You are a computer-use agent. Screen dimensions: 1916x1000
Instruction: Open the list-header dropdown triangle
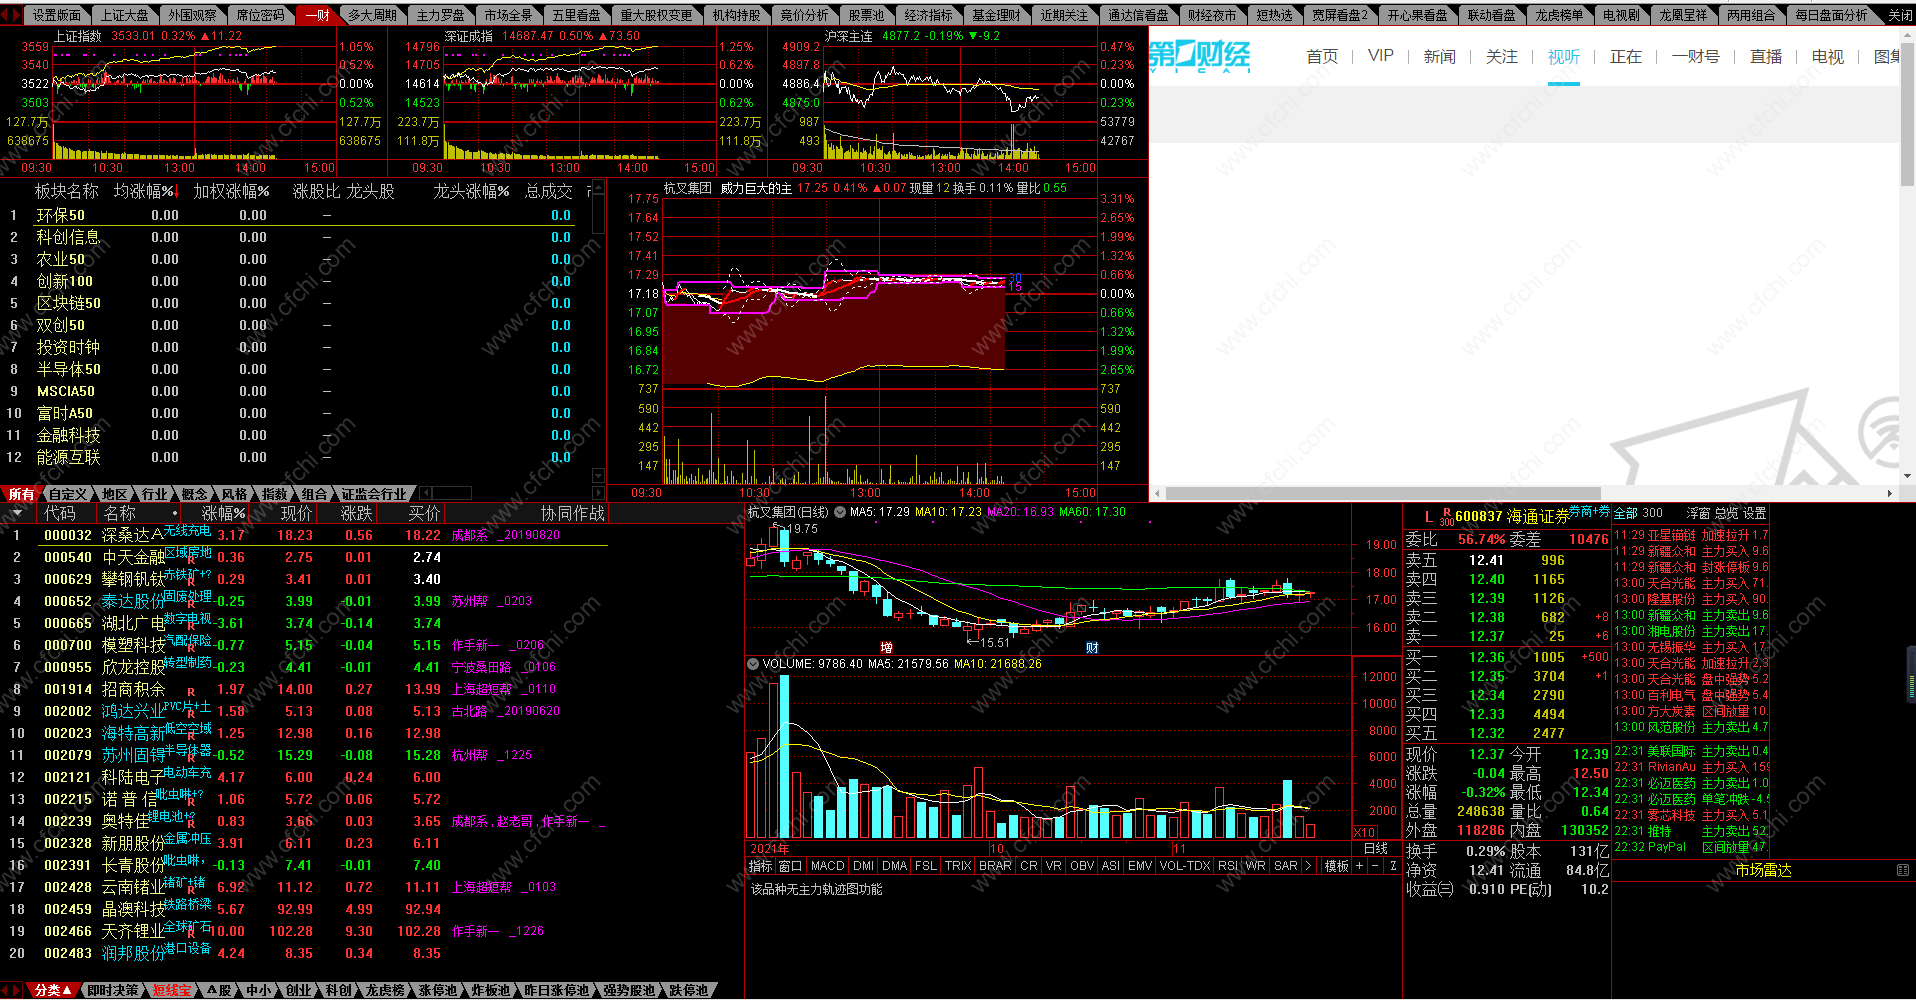[x=17, y=513]
